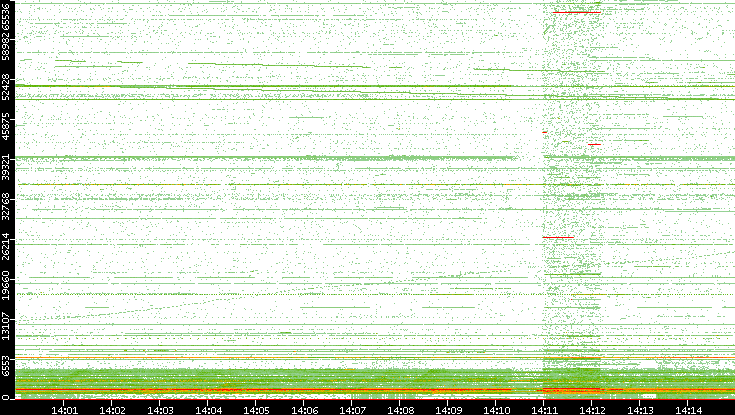The image size is (735, 415).
Task: Select the 32768 vertical axis label
Action: point(7,206)
